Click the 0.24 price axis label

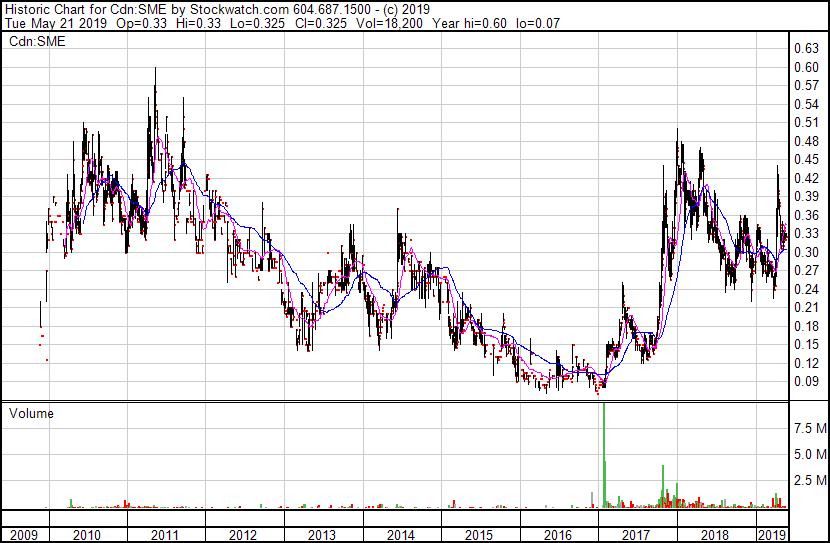806,289
